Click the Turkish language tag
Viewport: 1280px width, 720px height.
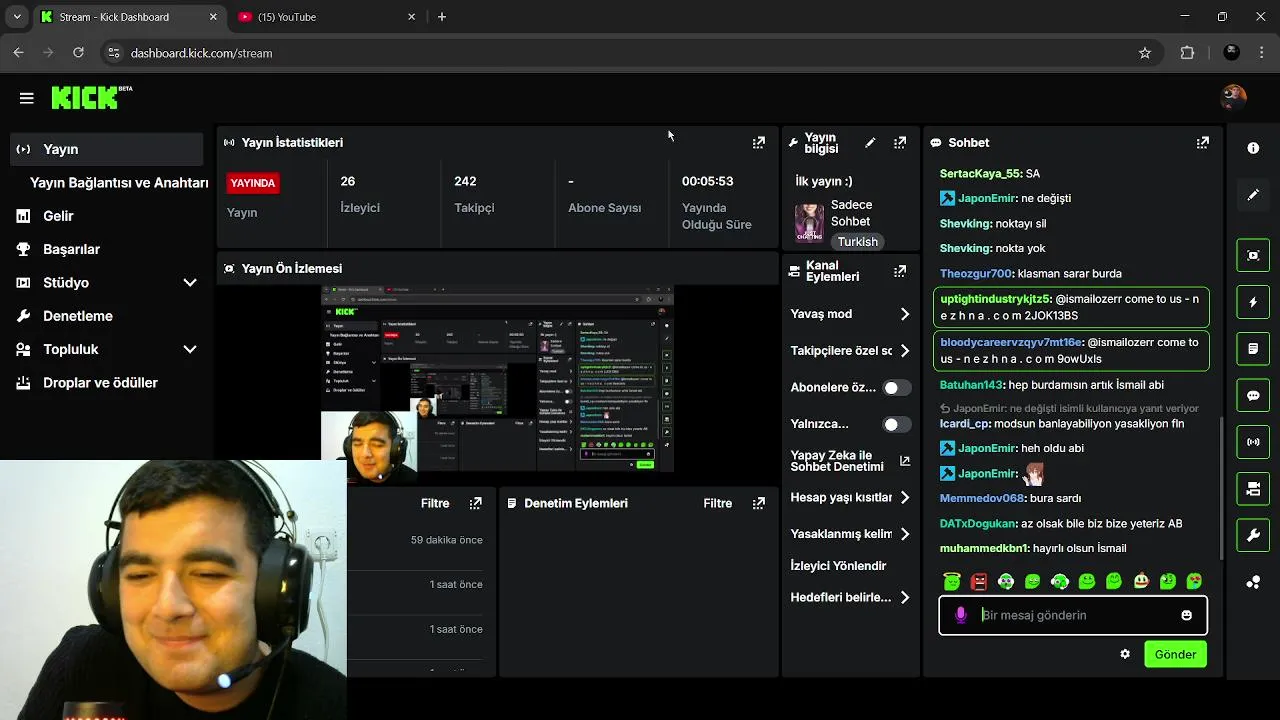click(858, 242)
